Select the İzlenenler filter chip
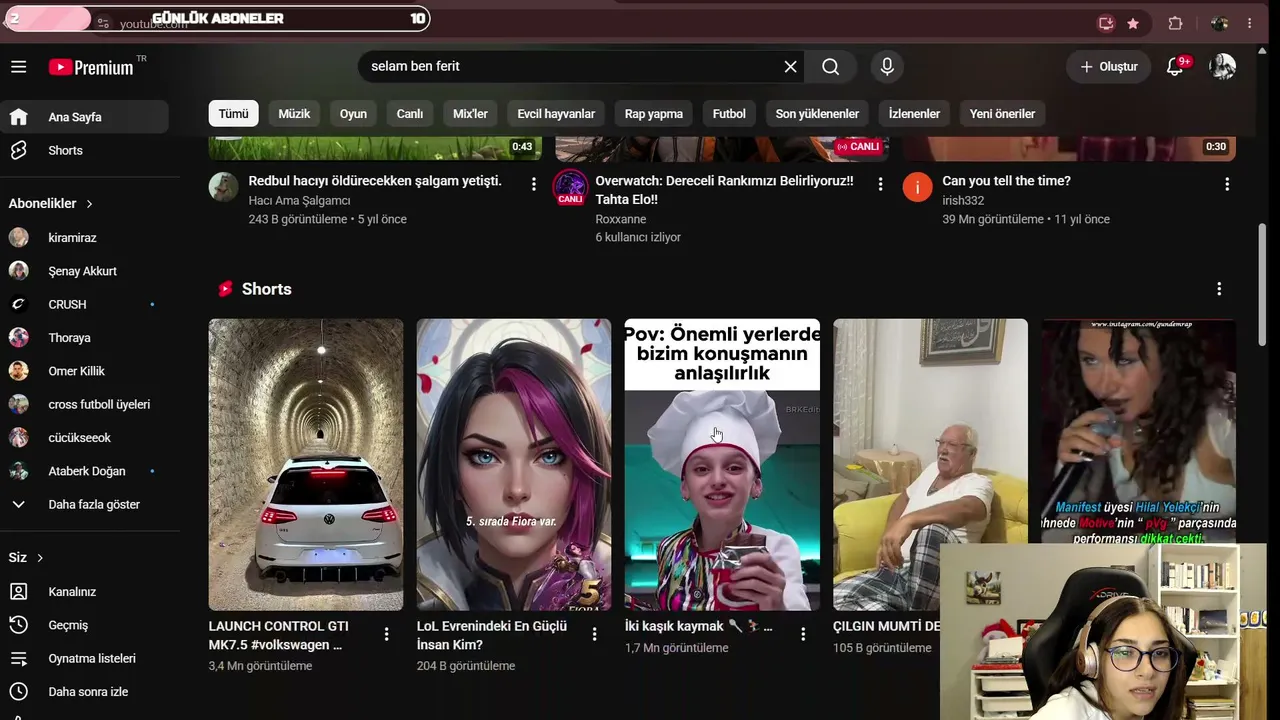 coord(914,114)
